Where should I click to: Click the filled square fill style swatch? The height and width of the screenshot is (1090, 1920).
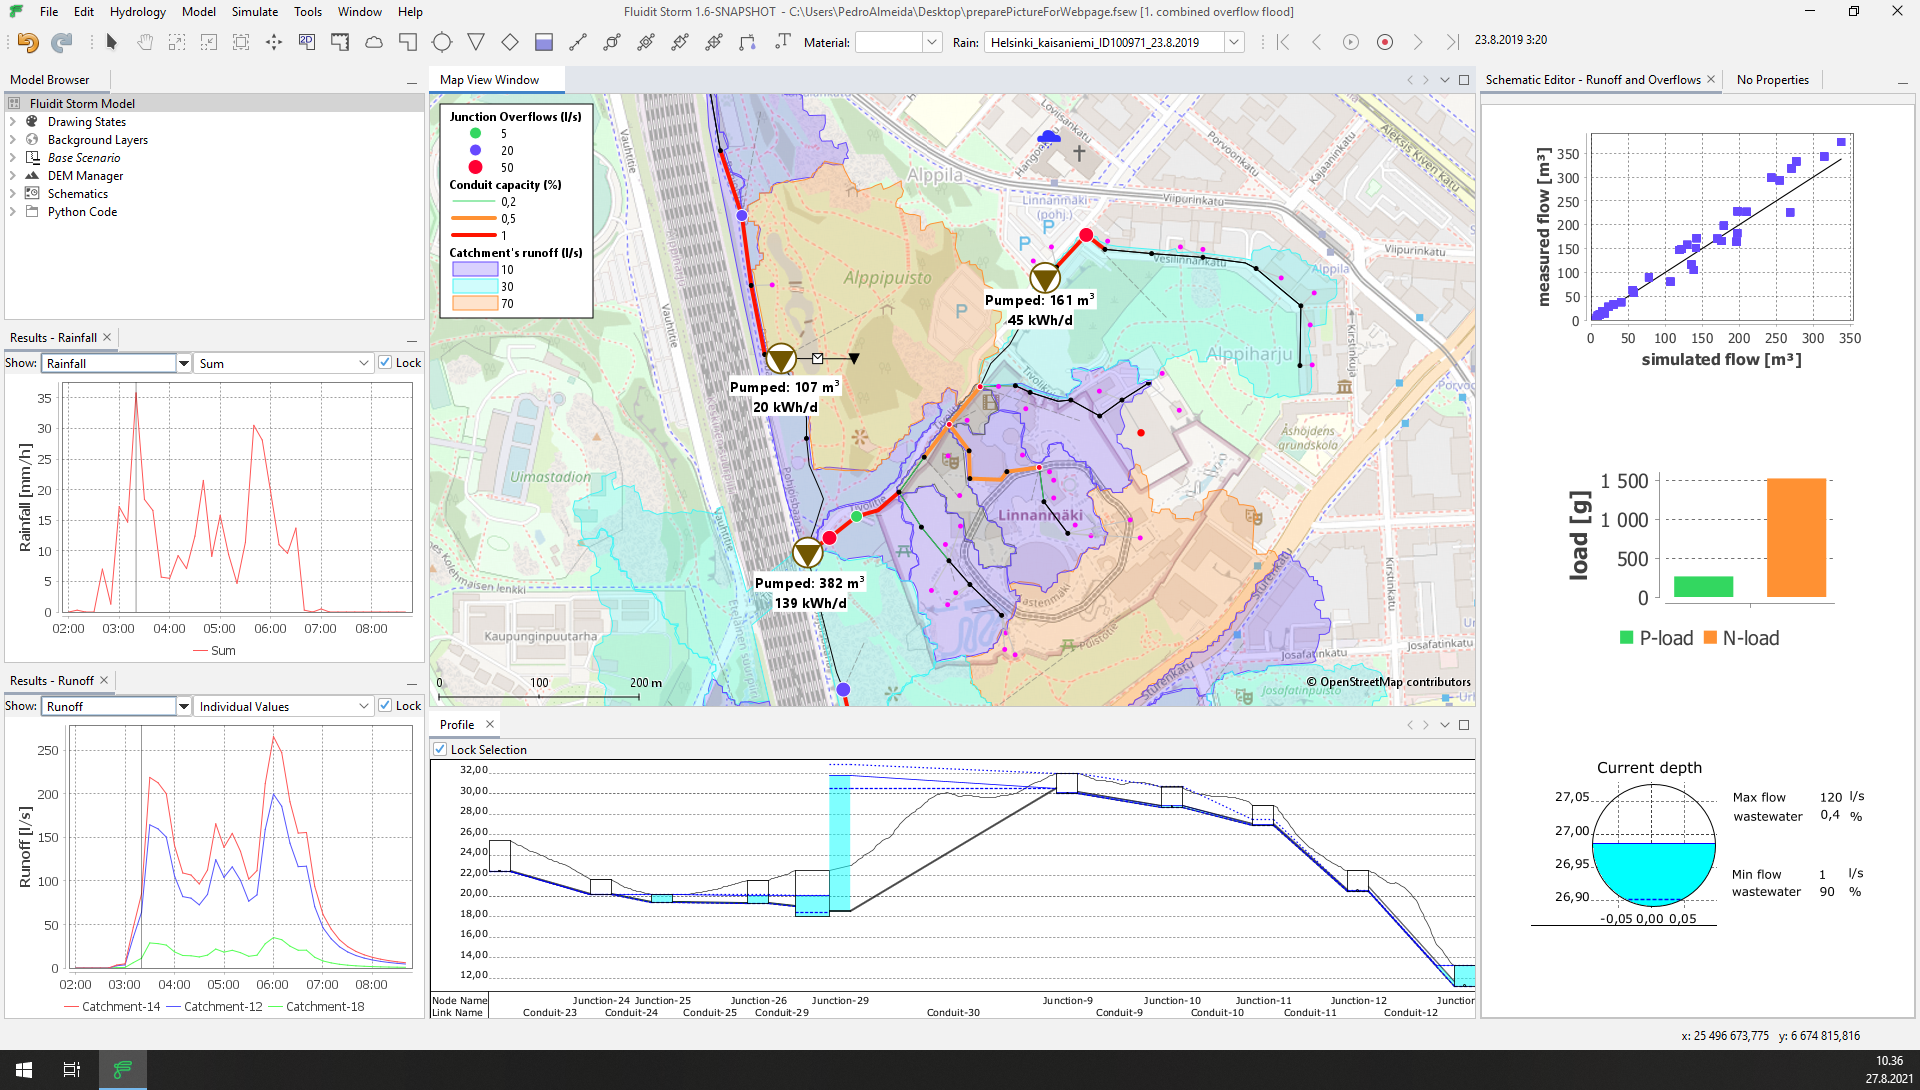pyautogui.click(x=543, y=42)
